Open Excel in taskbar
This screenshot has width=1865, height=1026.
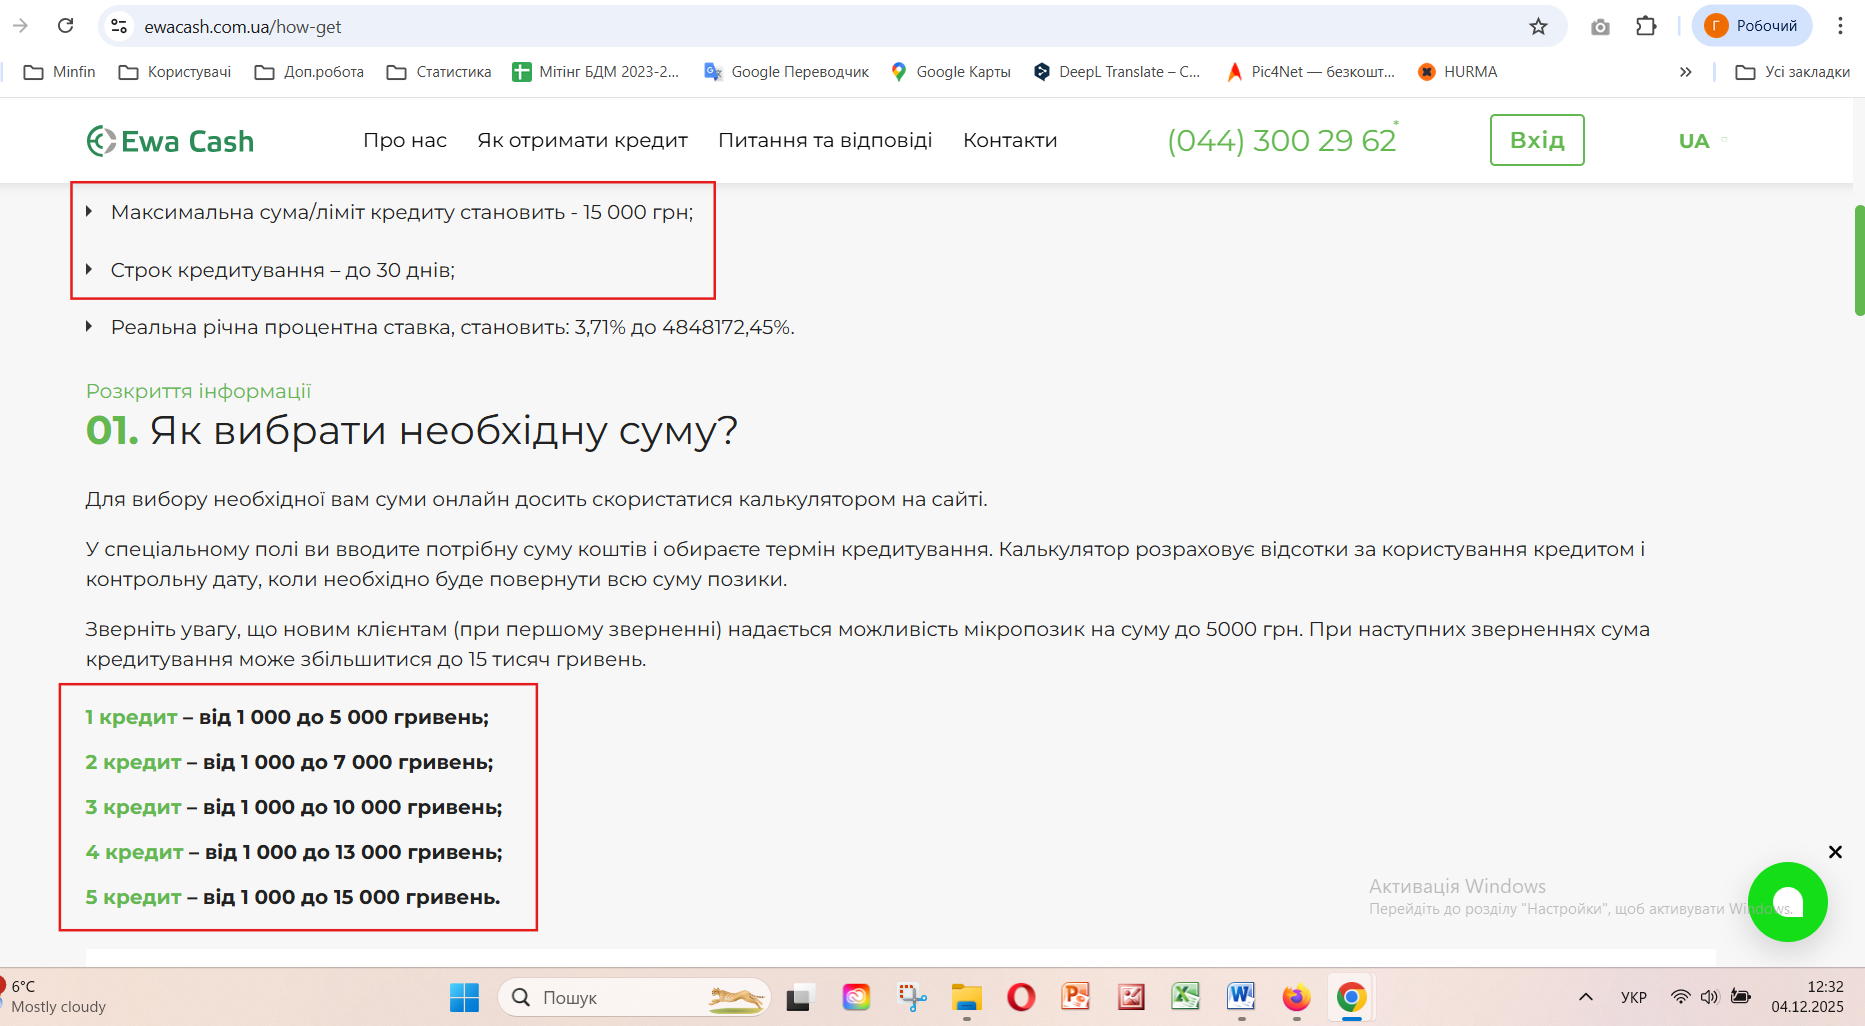(x=1186, y=997)
